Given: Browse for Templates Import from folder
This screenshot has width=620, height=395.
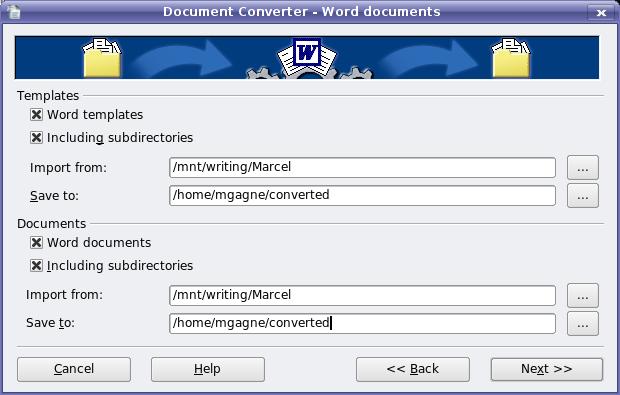Looking at the screenshot, I should (x=583, y=168).
